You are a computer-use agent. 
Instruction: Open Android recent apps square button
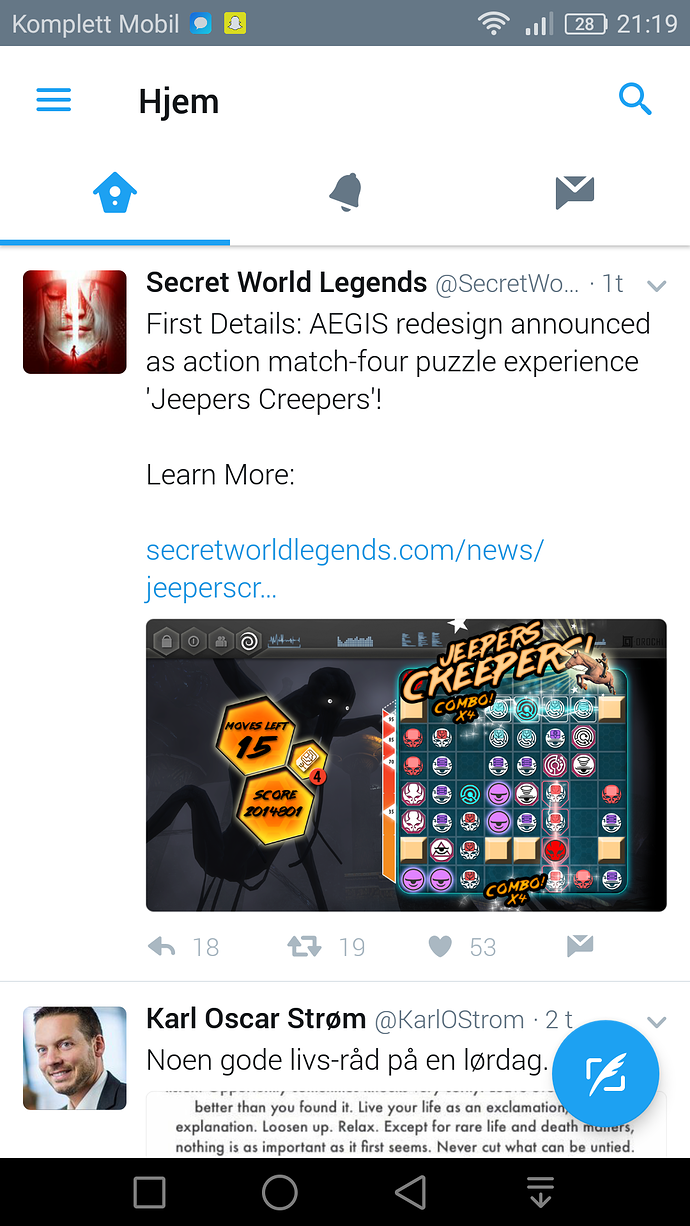[x=149, y=1192]
